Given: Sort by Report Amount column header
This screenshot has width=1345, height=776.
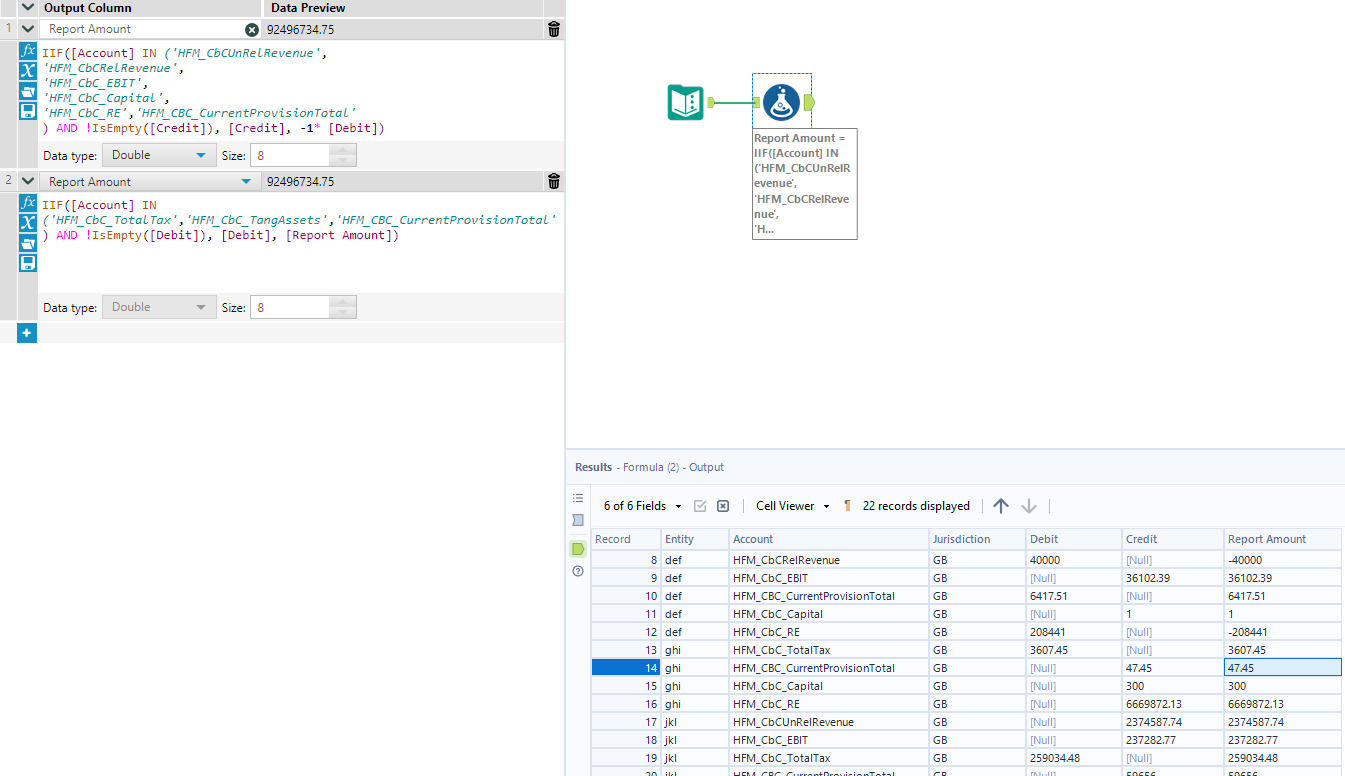Looking at the screenshot, I should click(1267, 539).
